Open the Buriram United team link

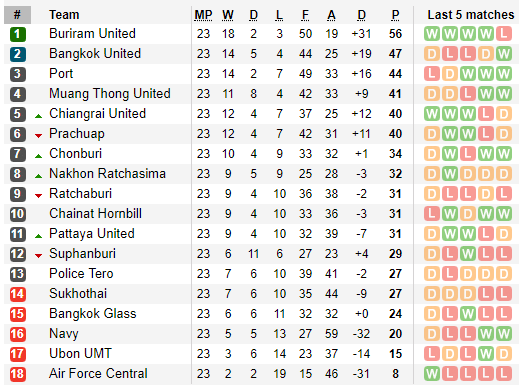click(x=92, y=34)
